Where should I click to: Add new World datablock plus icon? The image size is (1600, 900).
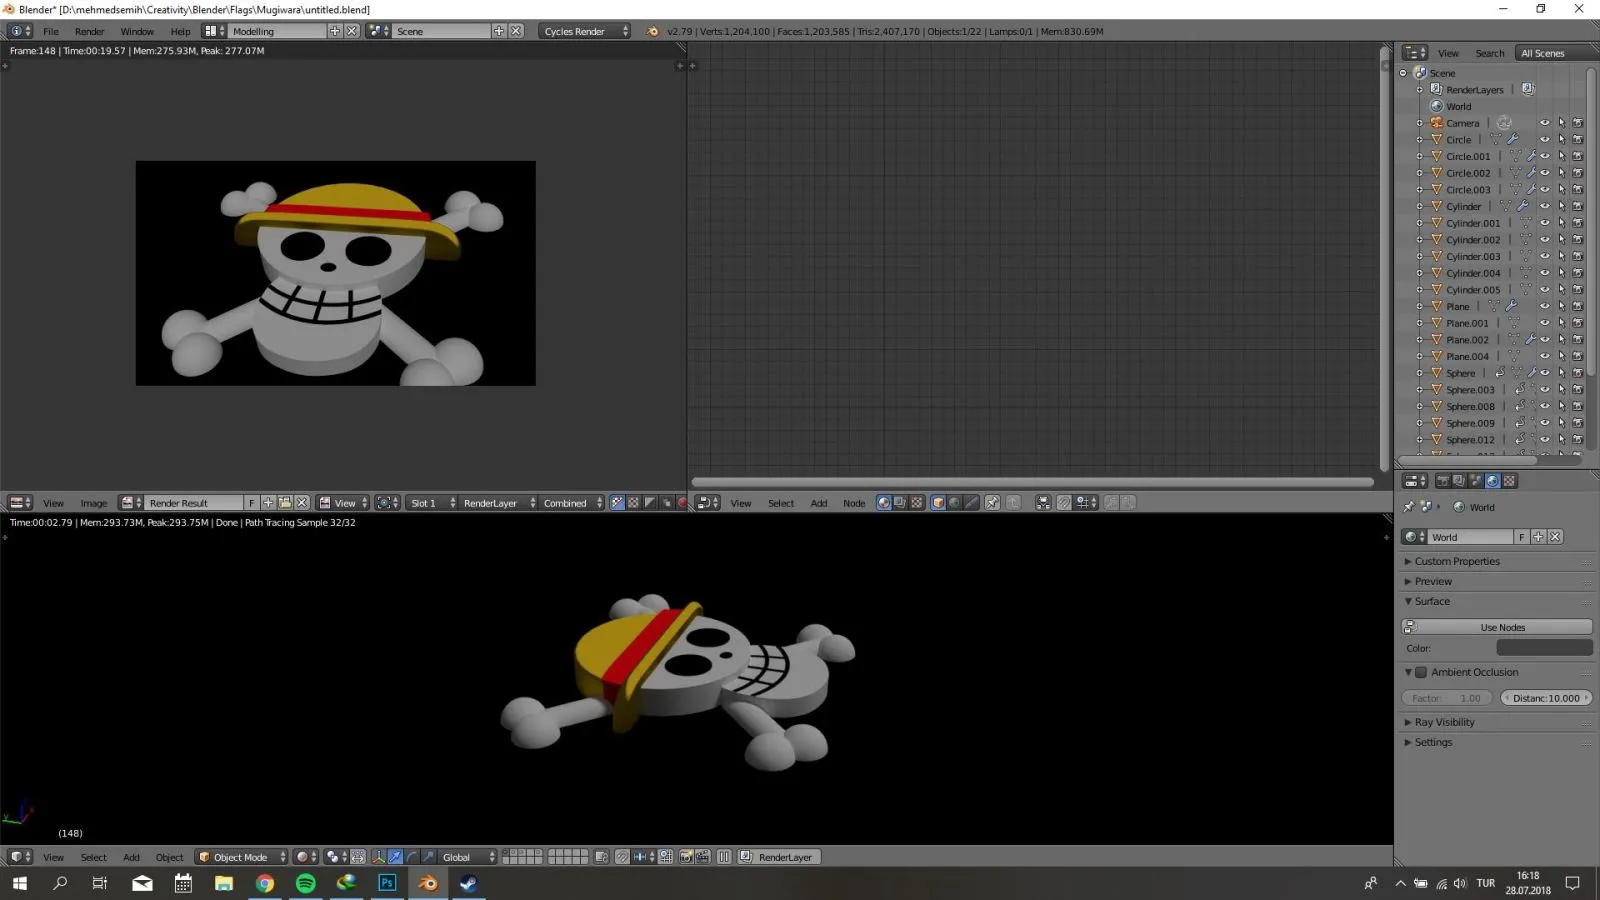(1539, 537)
